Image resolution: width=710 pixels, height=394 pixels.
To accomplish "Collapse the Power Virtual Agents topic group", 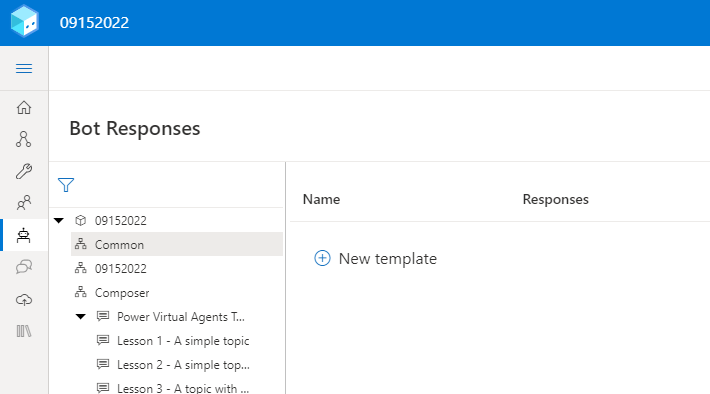I will tap(81, 317).
